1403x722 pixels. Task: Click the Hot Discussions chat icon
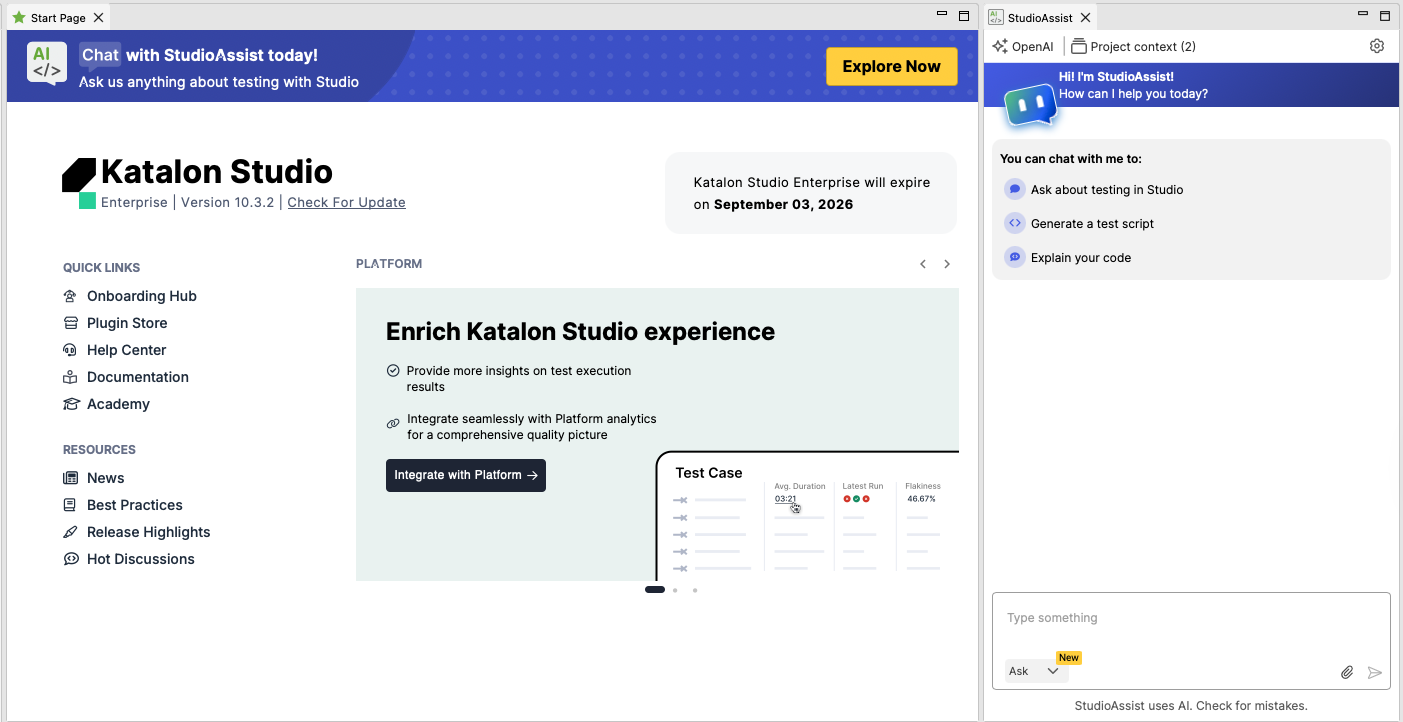tap(70, 559)
